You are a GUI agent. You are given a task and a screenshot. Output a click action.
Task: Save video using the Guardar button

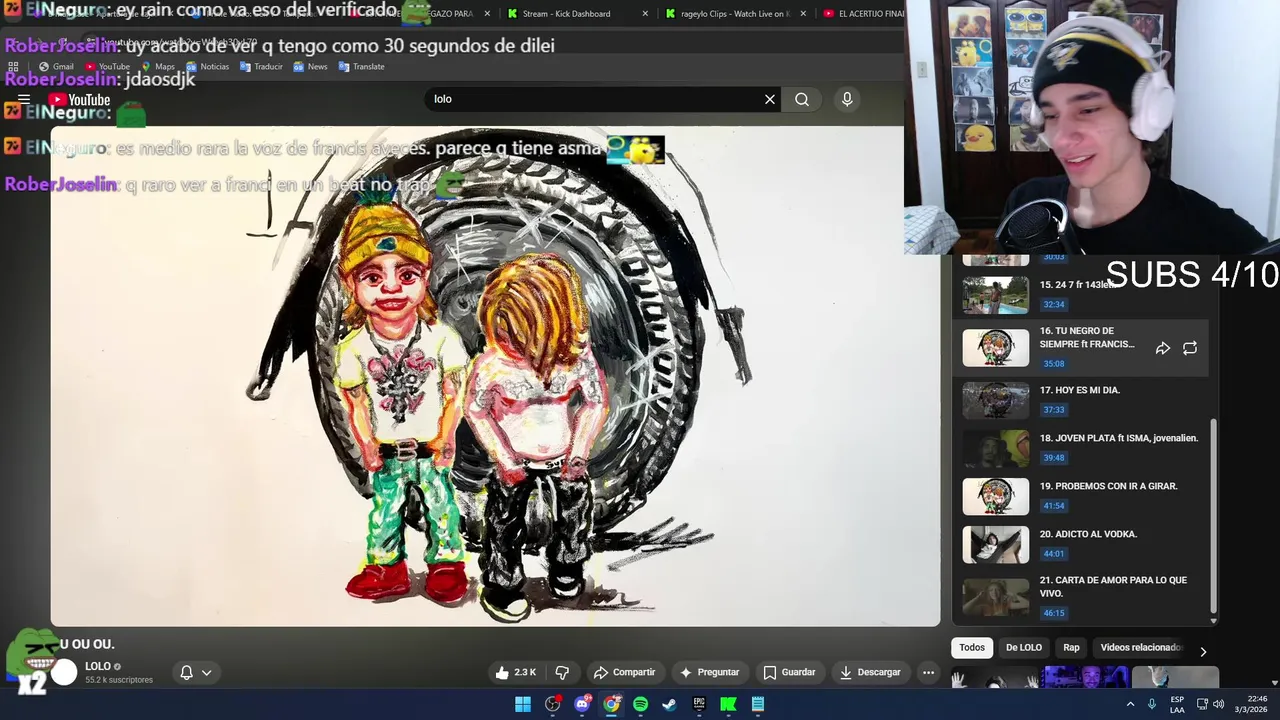789,672
